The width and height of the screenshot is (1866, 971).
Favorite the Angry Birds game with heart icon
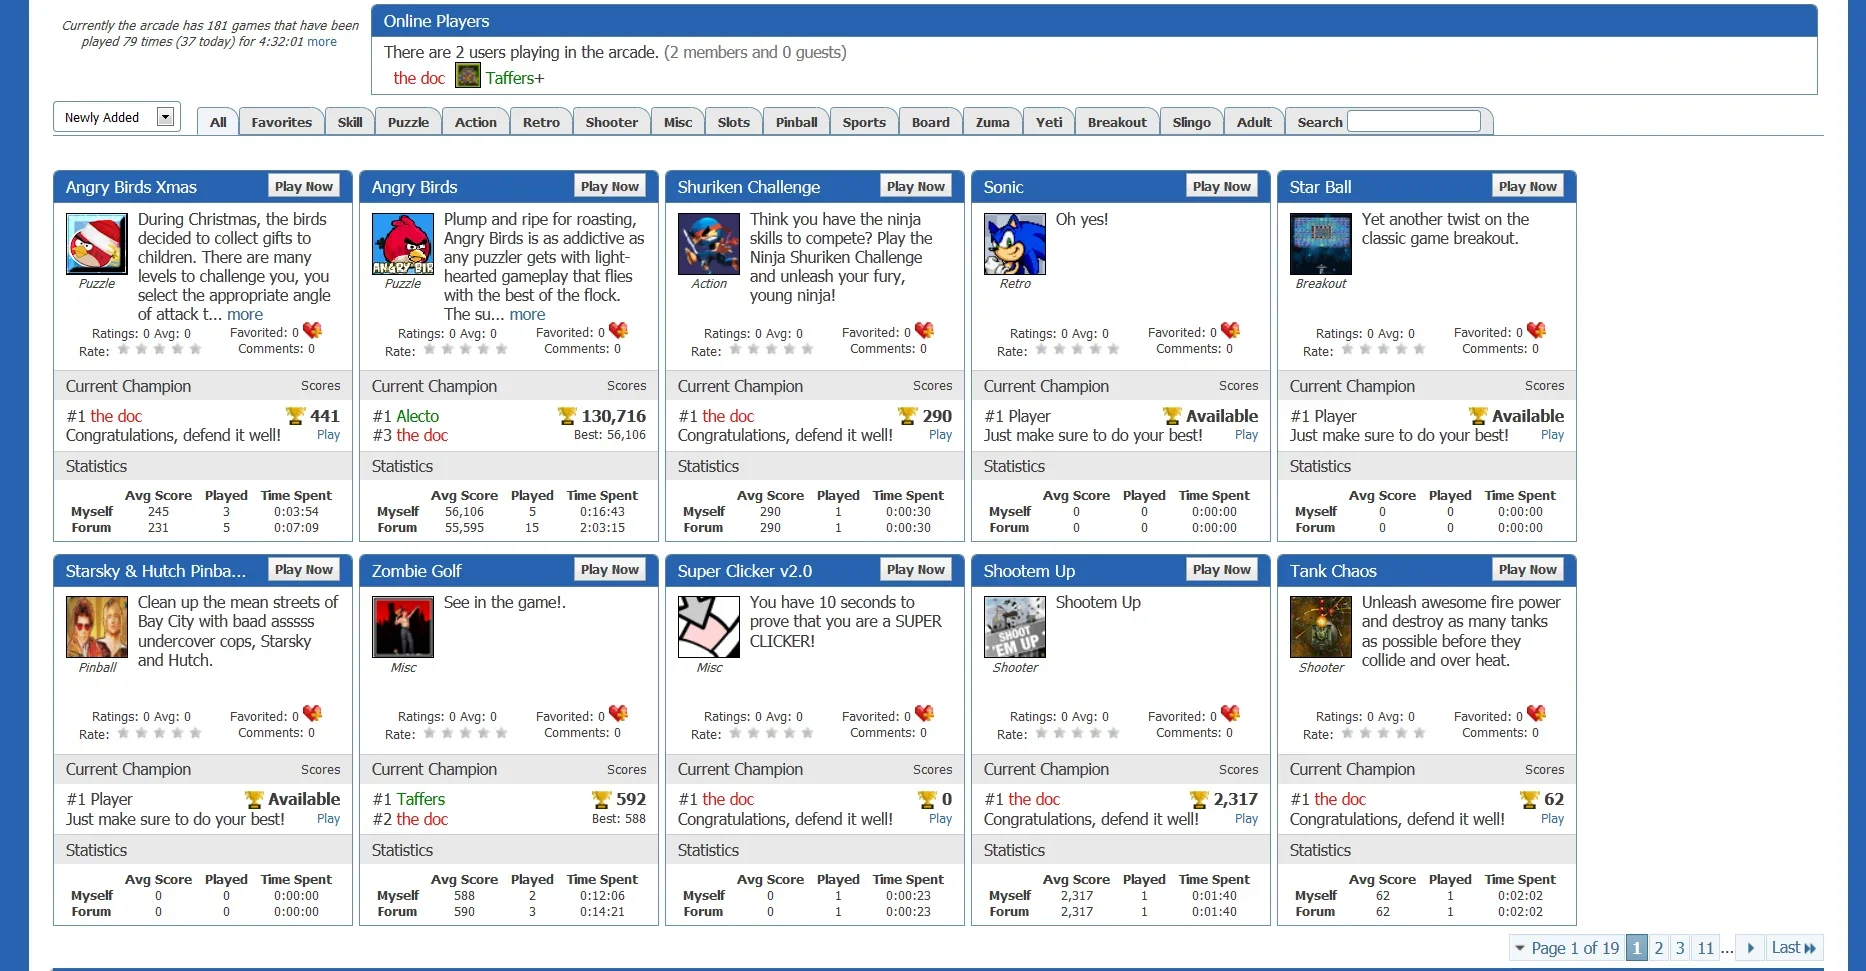click(619, 330)
